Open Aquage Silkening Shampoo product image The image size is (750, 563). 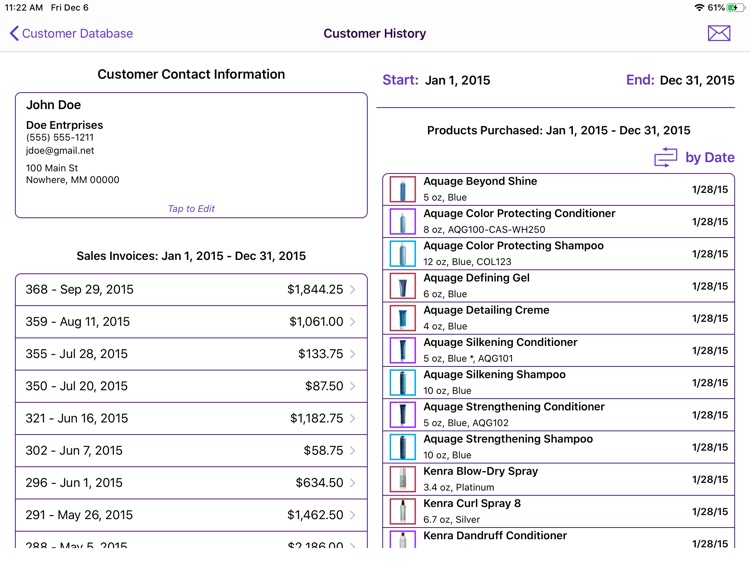tap(402, 383)
